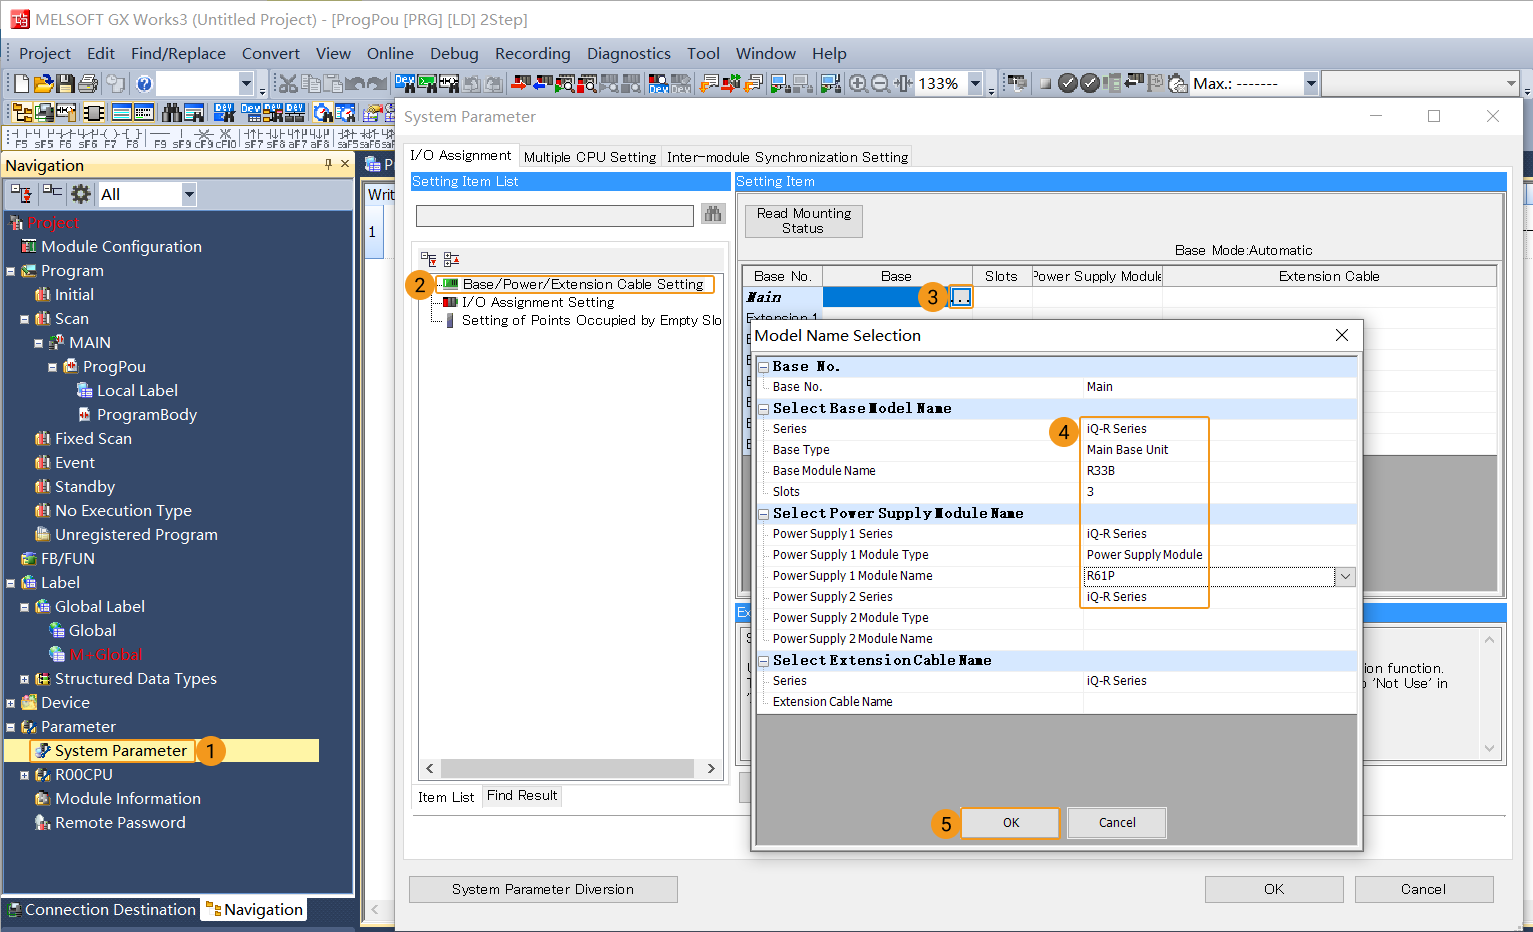Collapse the Select Base Model Name section

click(x=764, y=409)
